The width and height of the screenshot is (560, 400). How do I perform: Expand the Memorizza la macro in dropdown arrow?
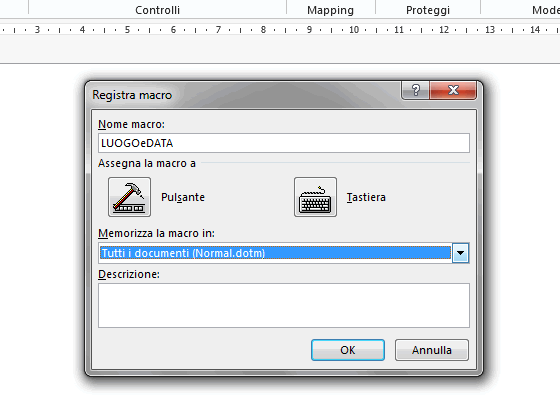pos(460,253)
